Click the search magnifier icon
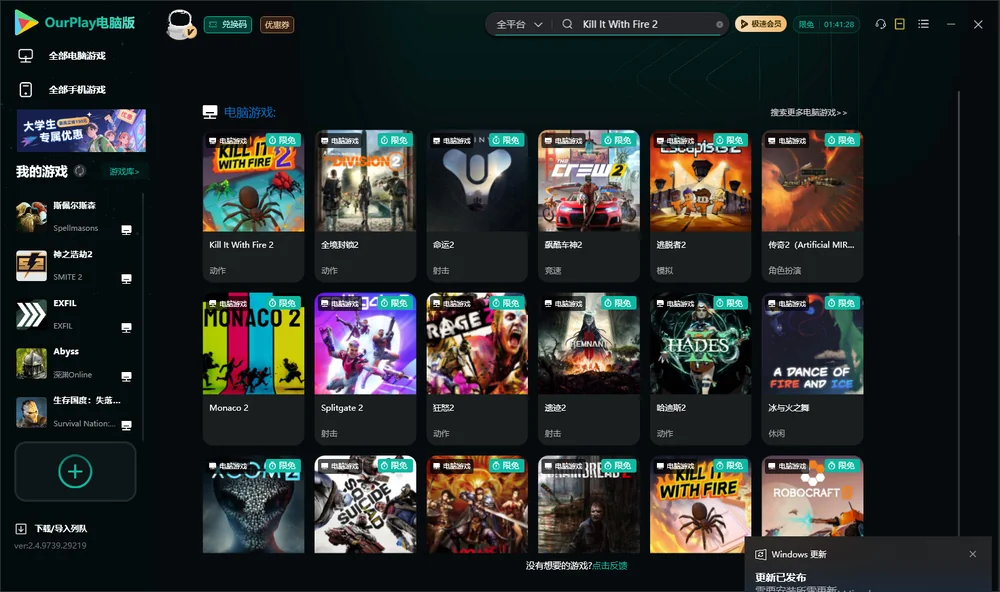The width and height of the screenshot is (1000, 592). (567, 24)
